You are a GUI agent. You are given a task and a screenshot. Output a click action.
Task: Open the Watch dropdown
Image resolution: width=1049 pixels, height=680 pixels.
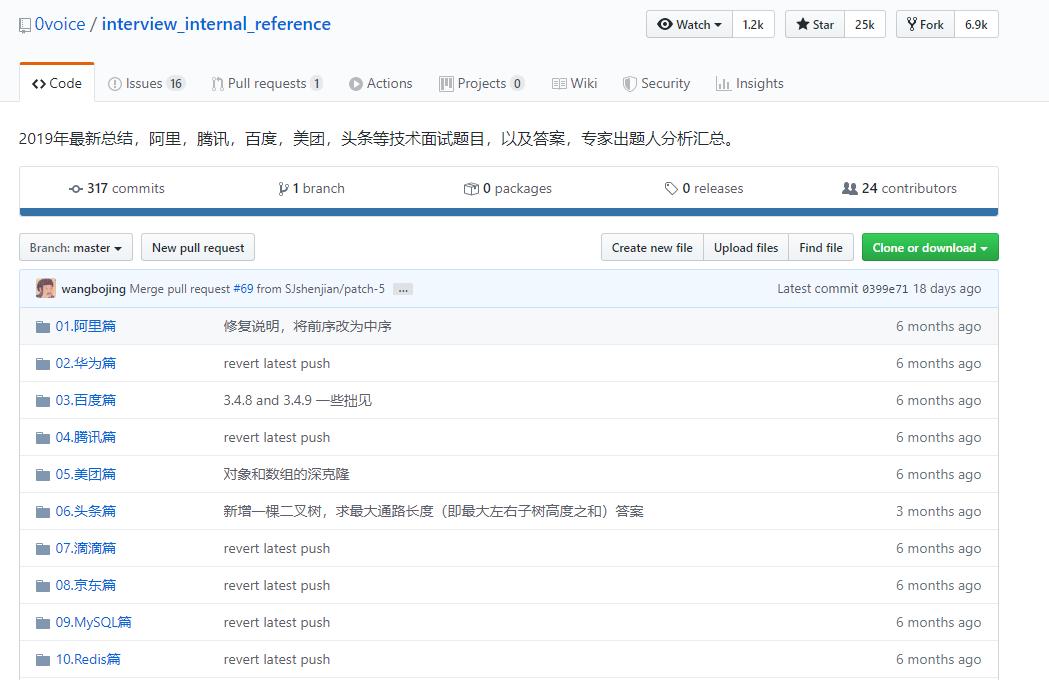click(x=688, y=24)
